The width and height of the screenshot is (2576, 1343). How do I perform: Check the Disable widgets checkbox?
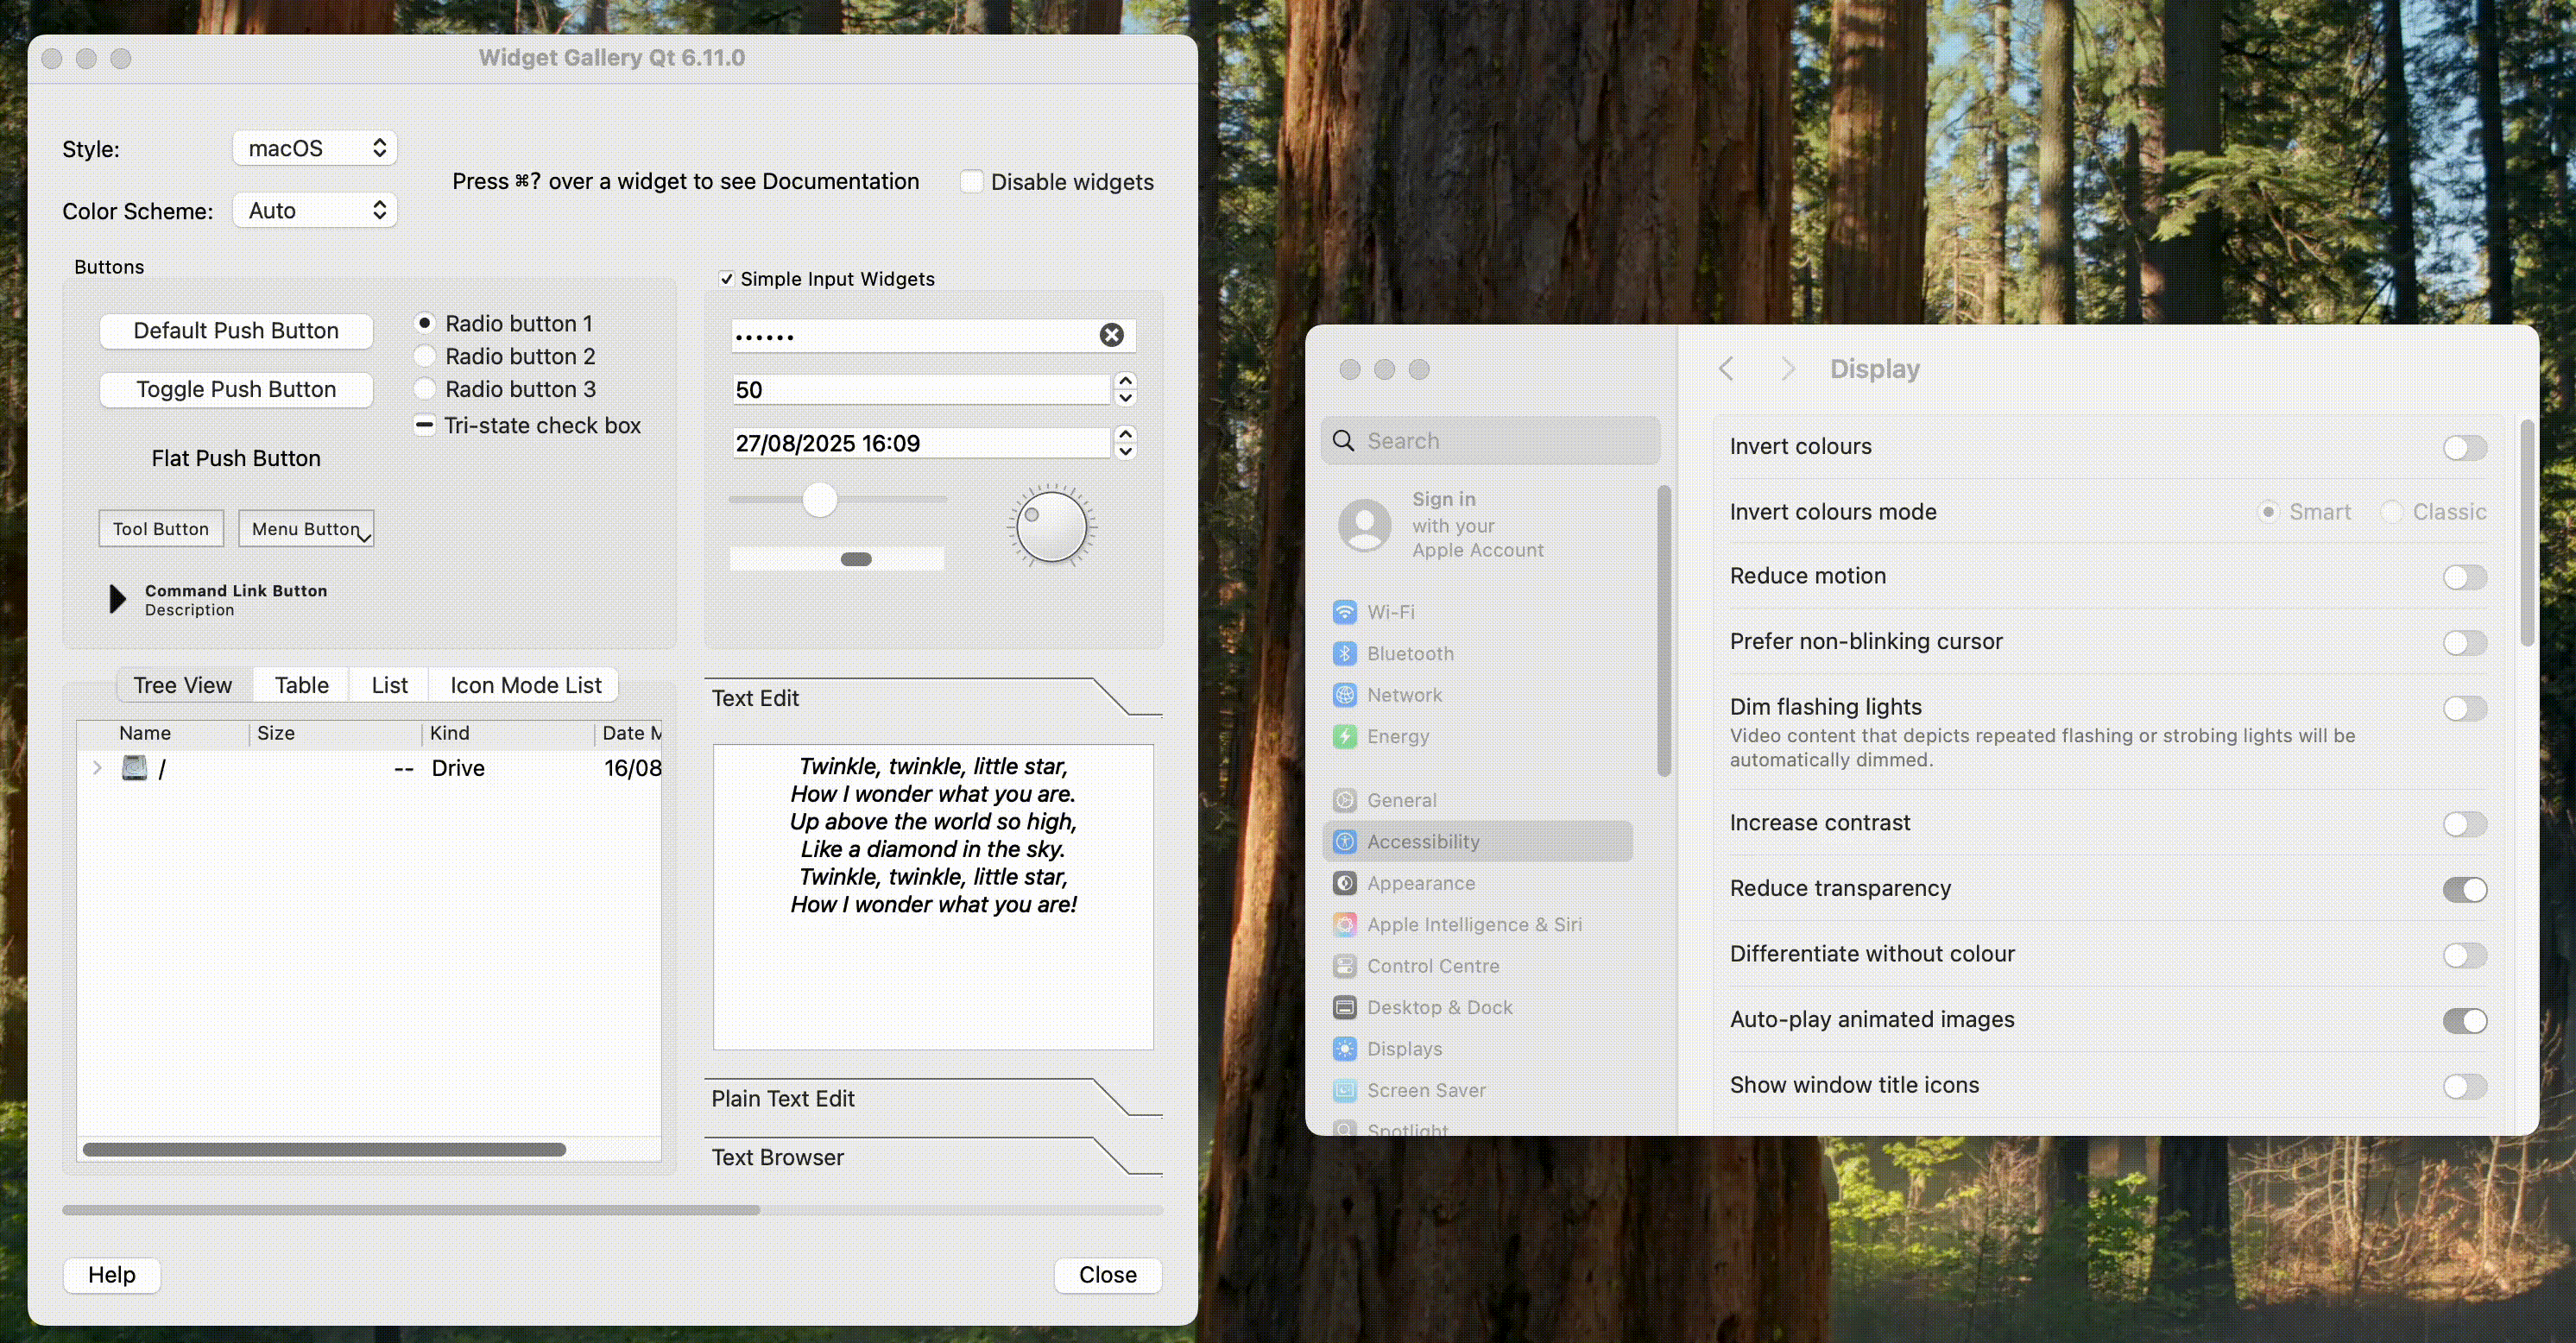(x=971, y=181)
